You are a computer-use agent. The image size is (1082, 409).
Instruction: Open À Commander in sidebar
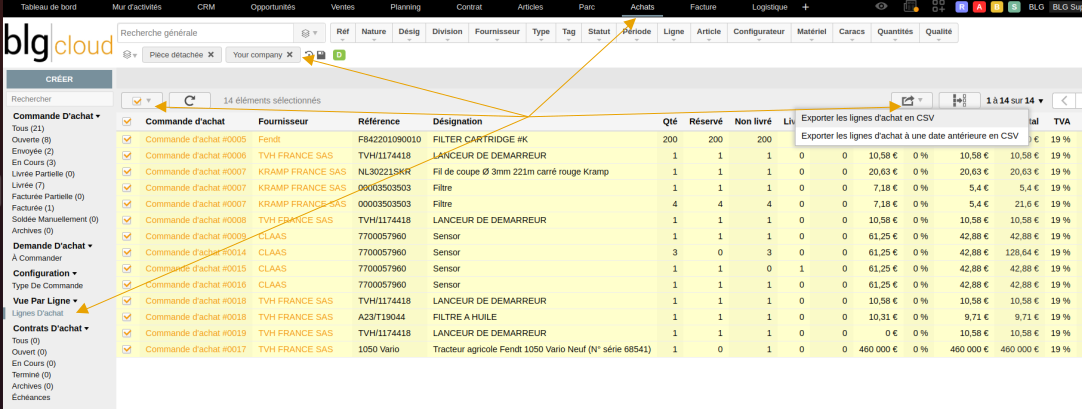tap(37, 258)
